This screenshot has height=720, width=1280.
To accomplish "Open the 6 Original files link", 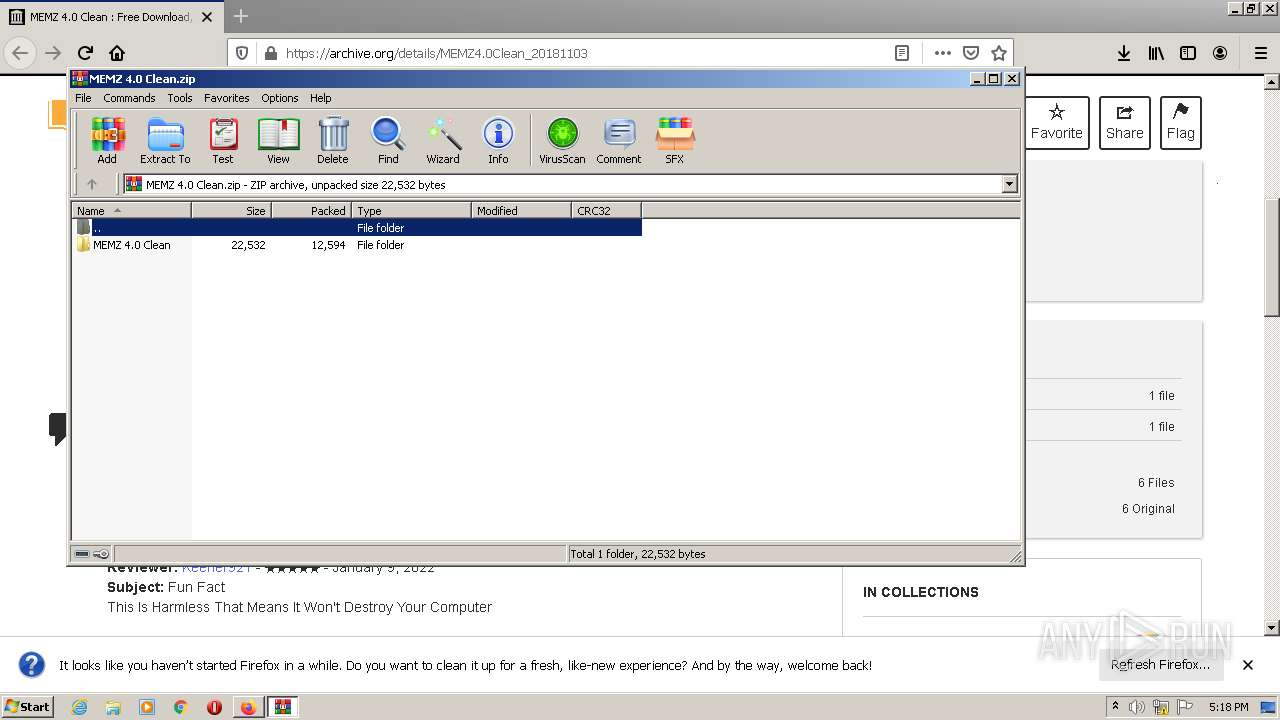I will pos(1148,509).
